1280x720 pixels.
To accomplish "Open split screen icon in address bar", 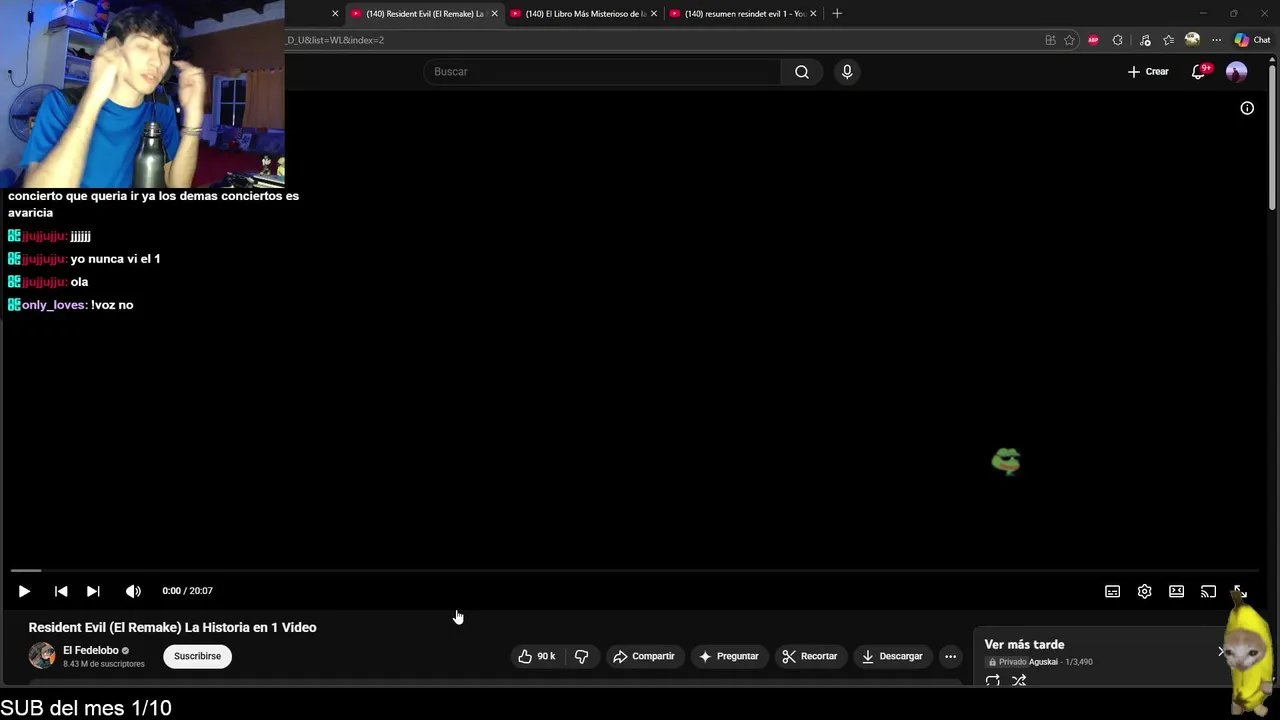I will 1050,40.
